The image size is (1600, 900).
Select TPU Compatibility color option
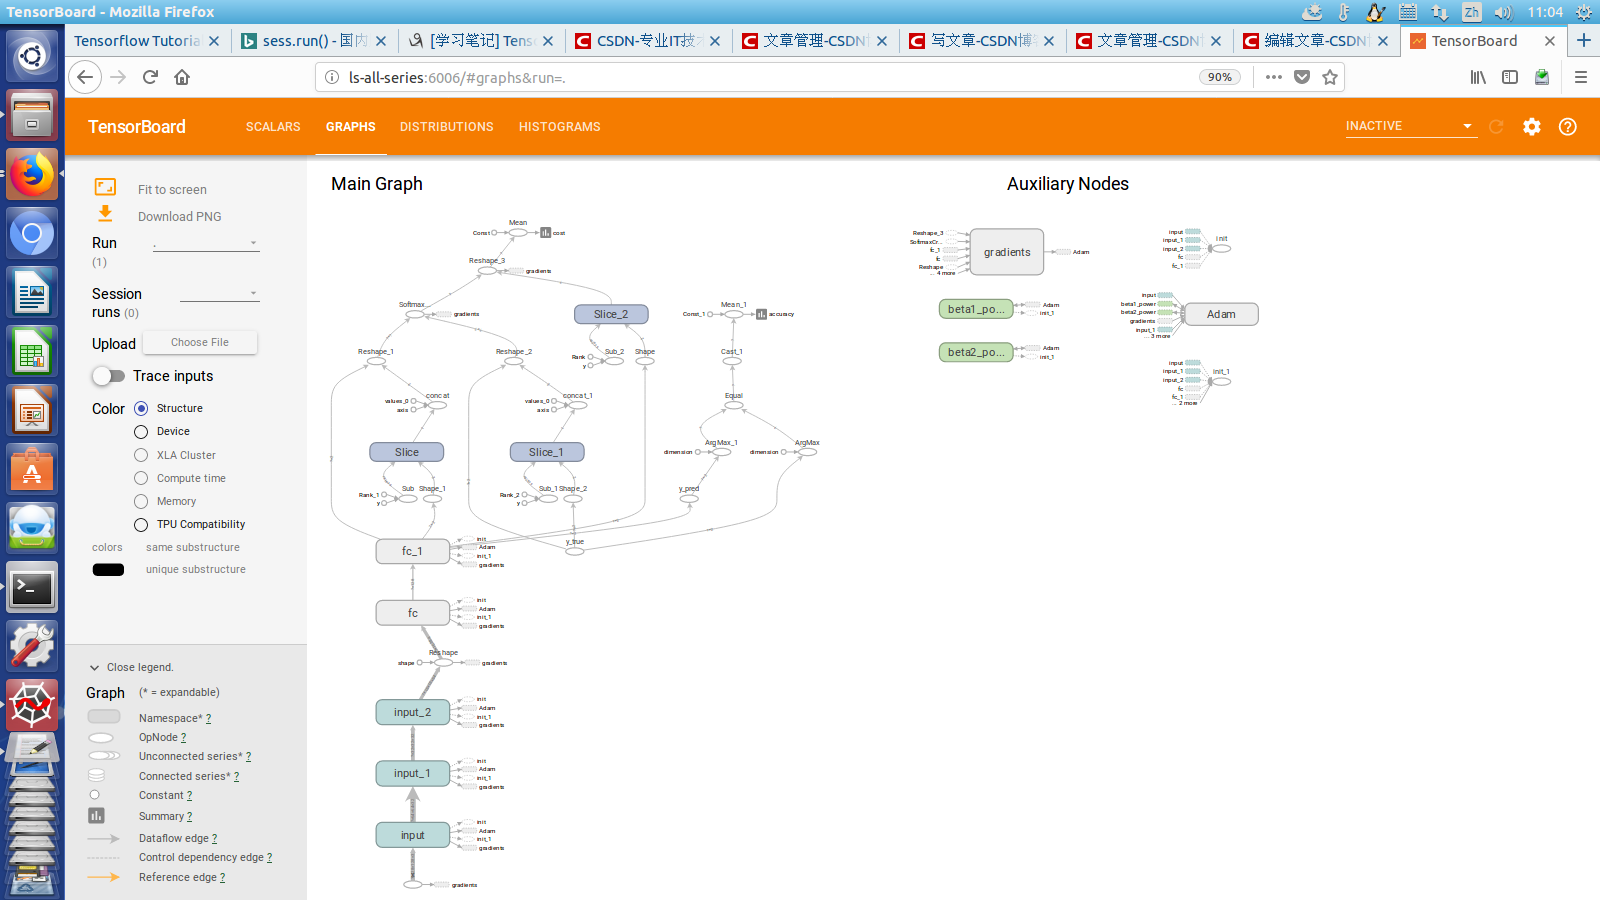141,525
